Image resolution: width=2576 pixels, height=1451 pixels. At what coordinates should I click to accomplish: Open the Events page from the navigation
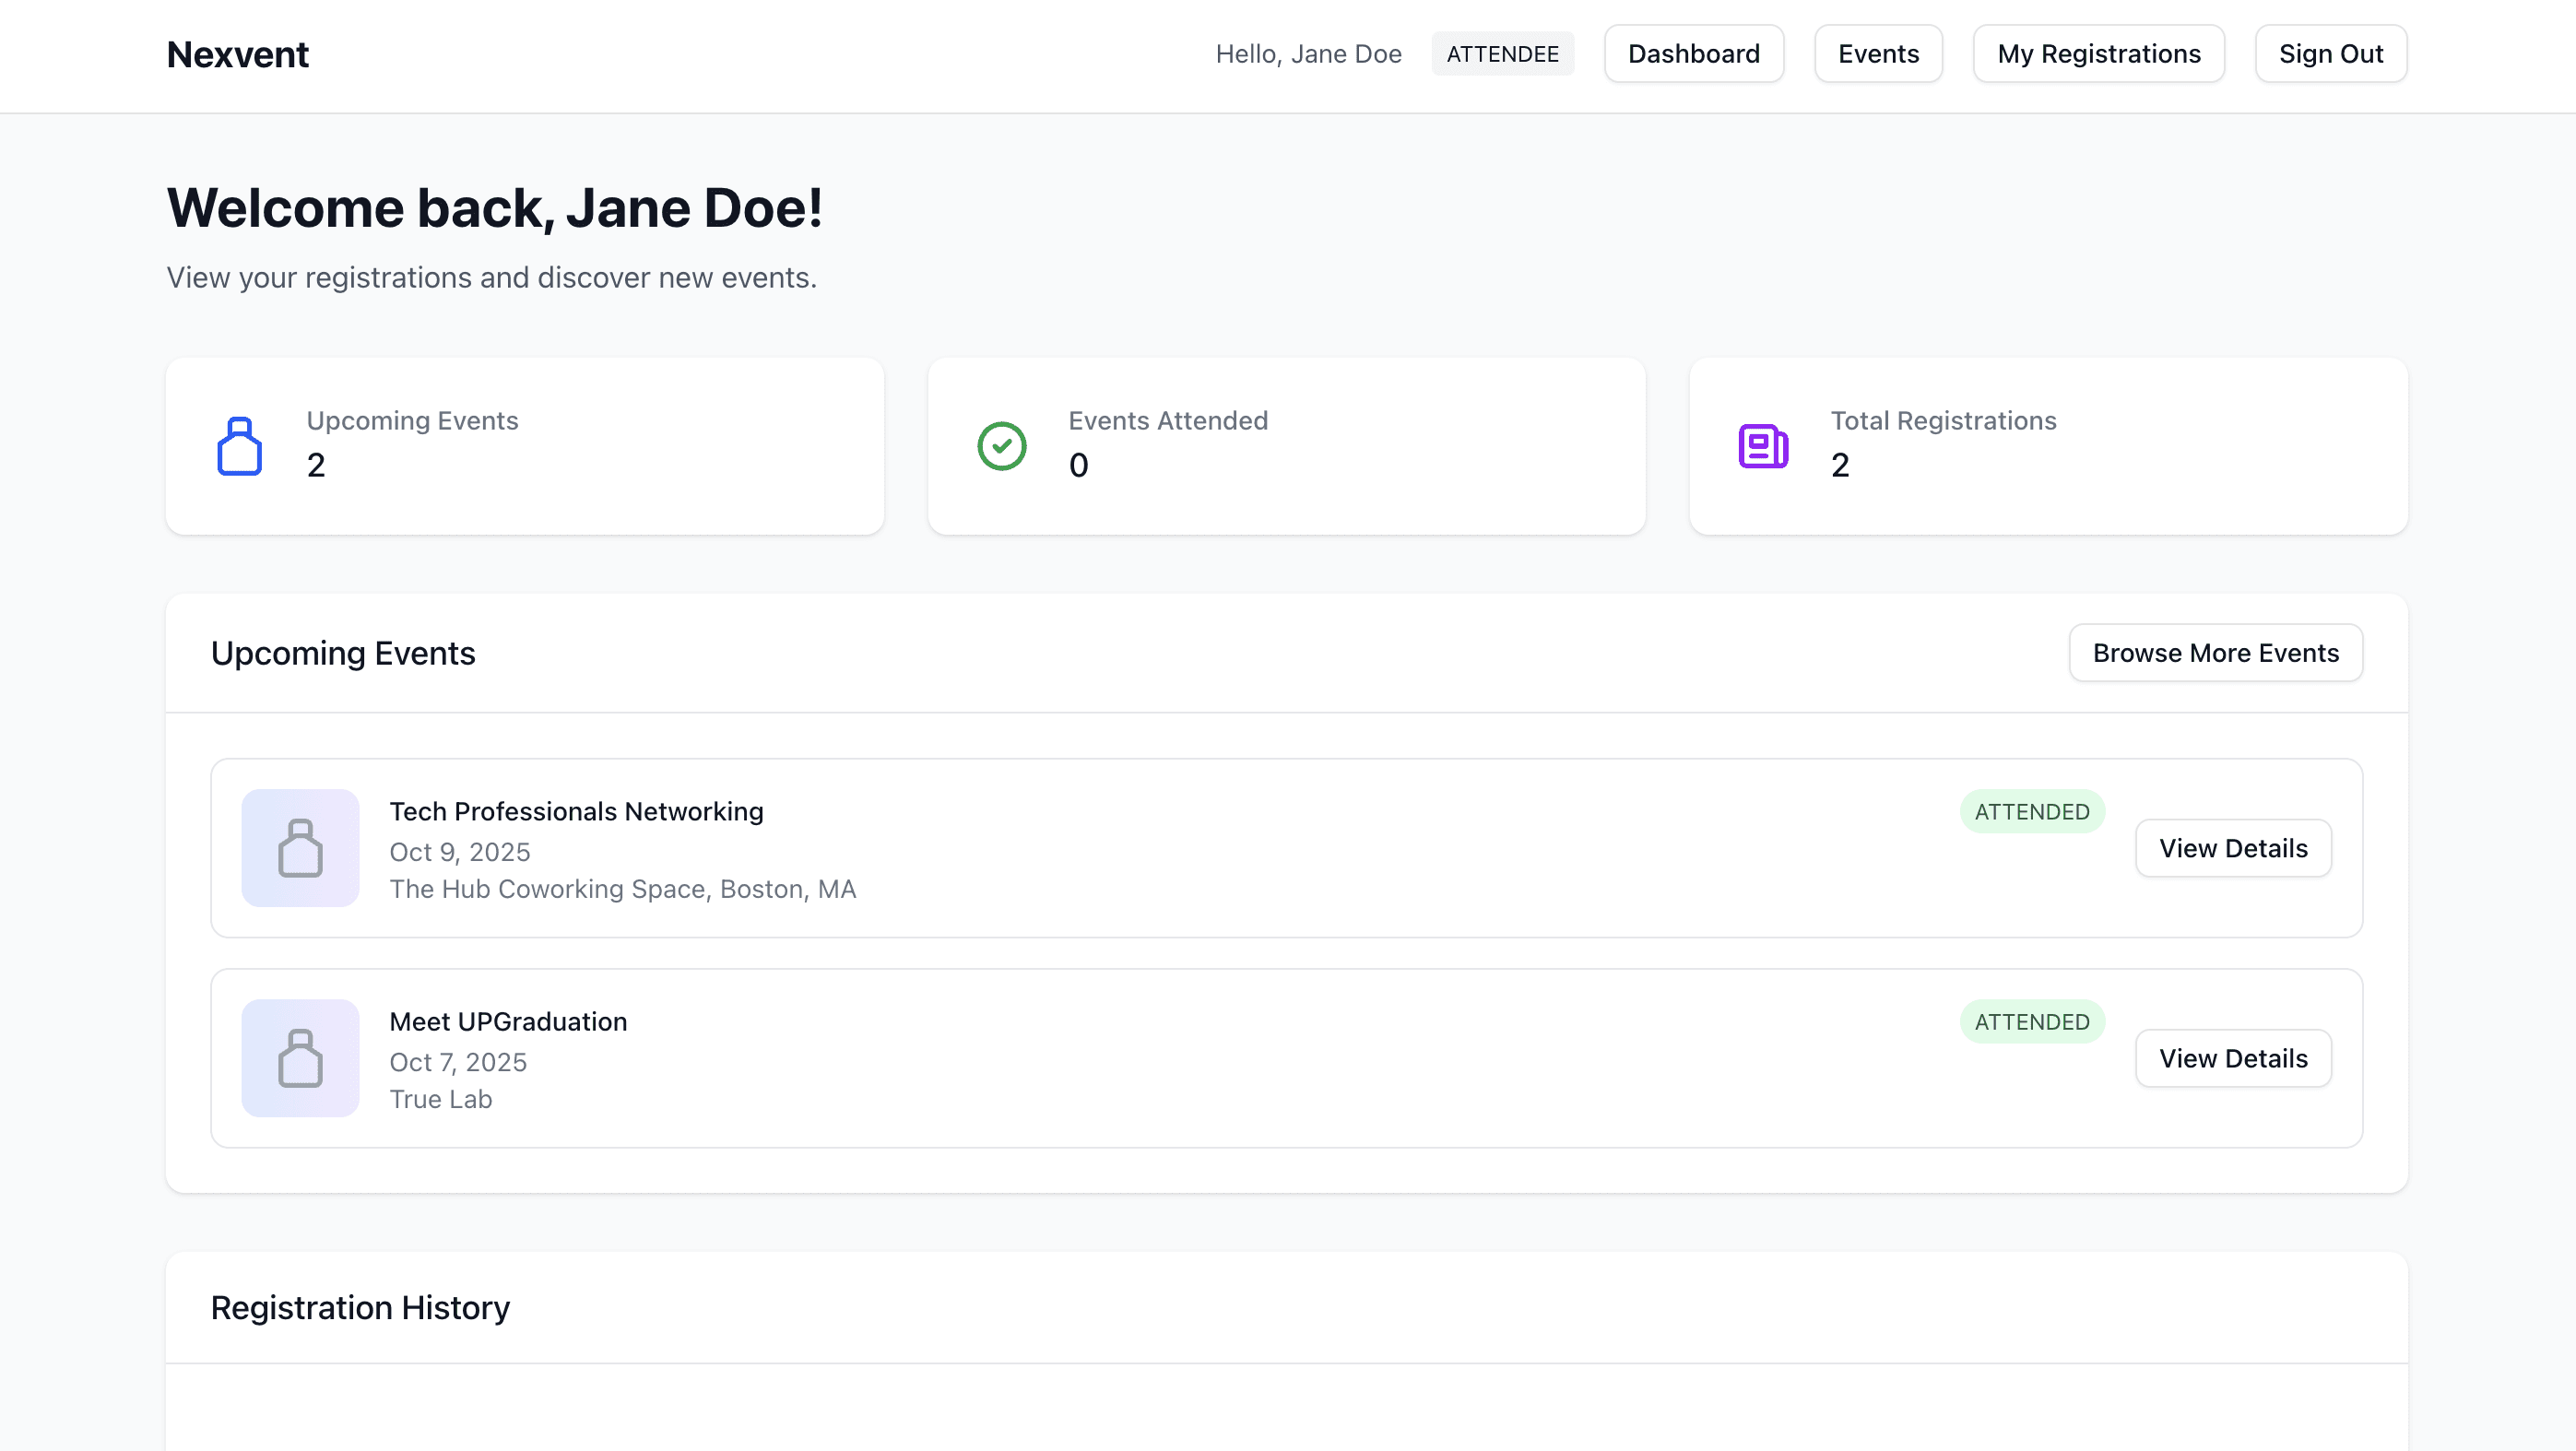click(1878, 54)
